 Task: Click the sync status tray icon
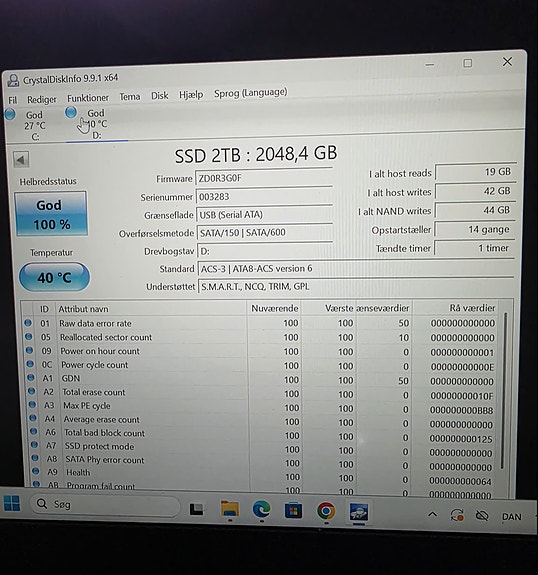click(457, 515)
